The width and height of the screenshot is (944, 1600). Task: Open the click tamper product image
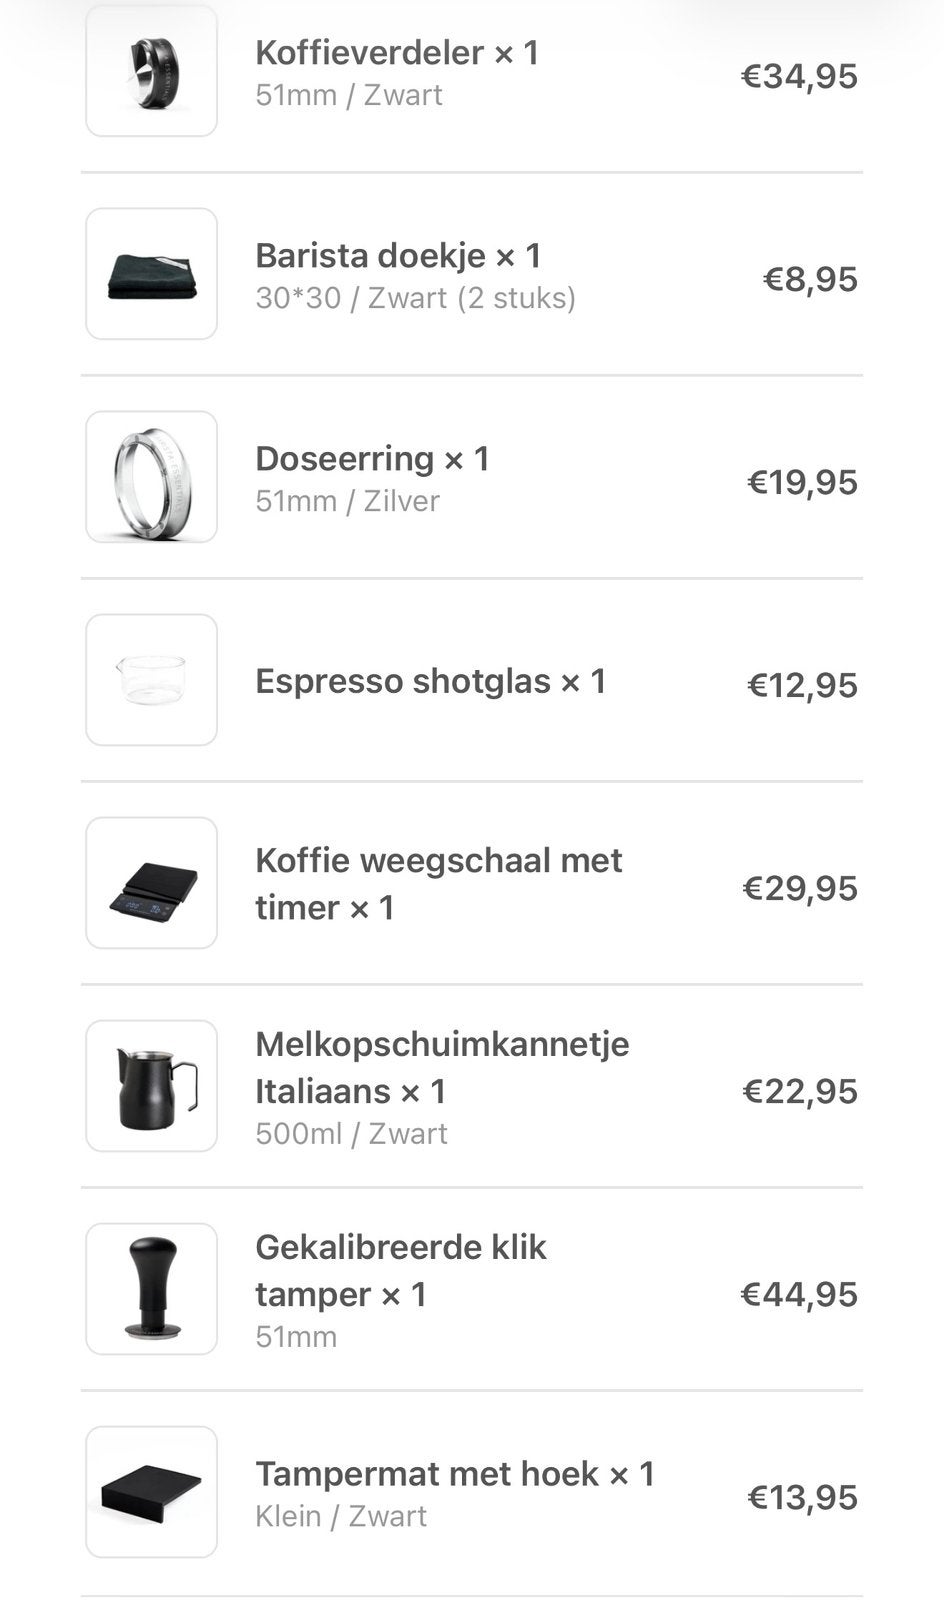click(151, 1289)
